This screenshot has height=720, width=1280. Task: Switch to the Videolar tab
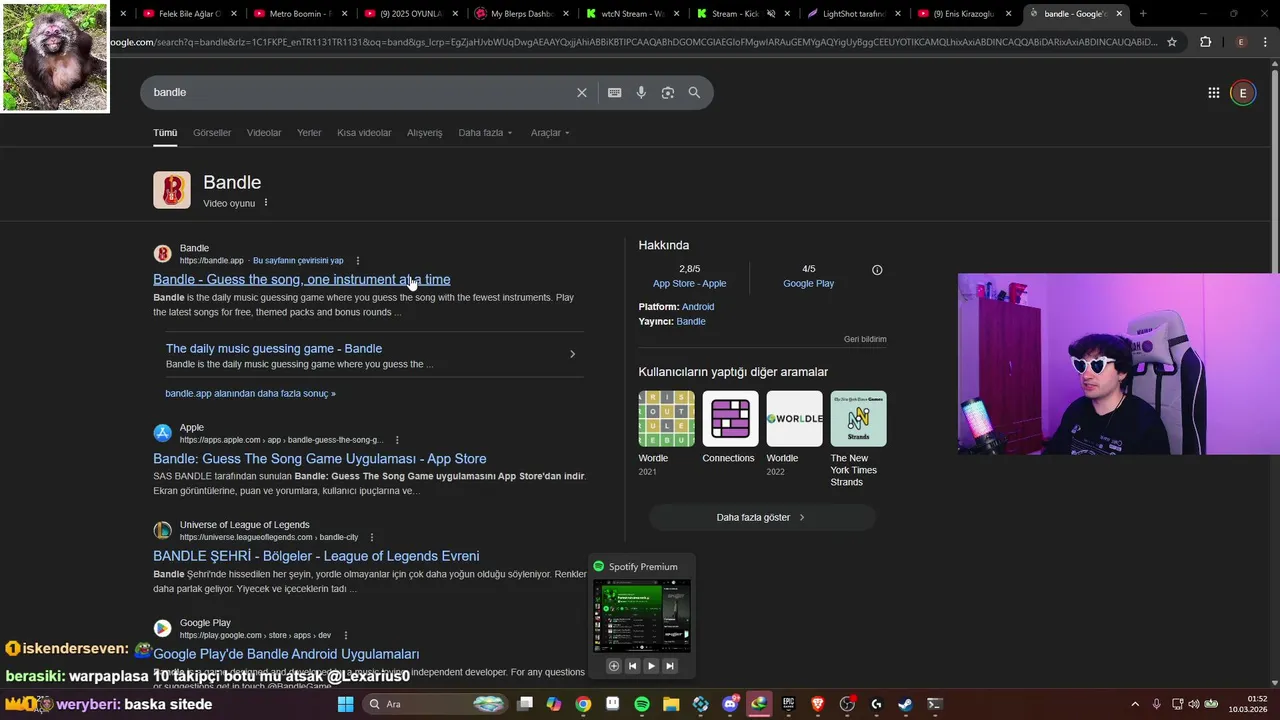(x=264, y=133)
